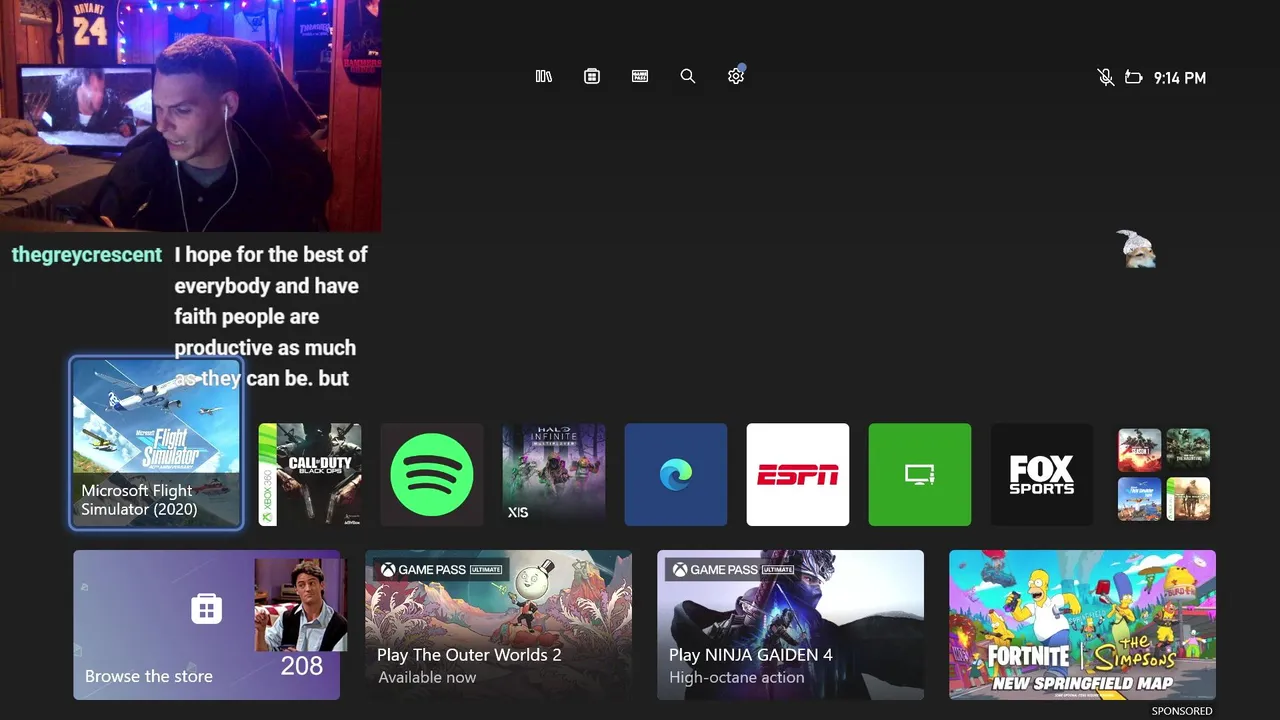
Task: Click Game Pass Ultimate badge on Outer Worlds
Action: coord(441,570)
